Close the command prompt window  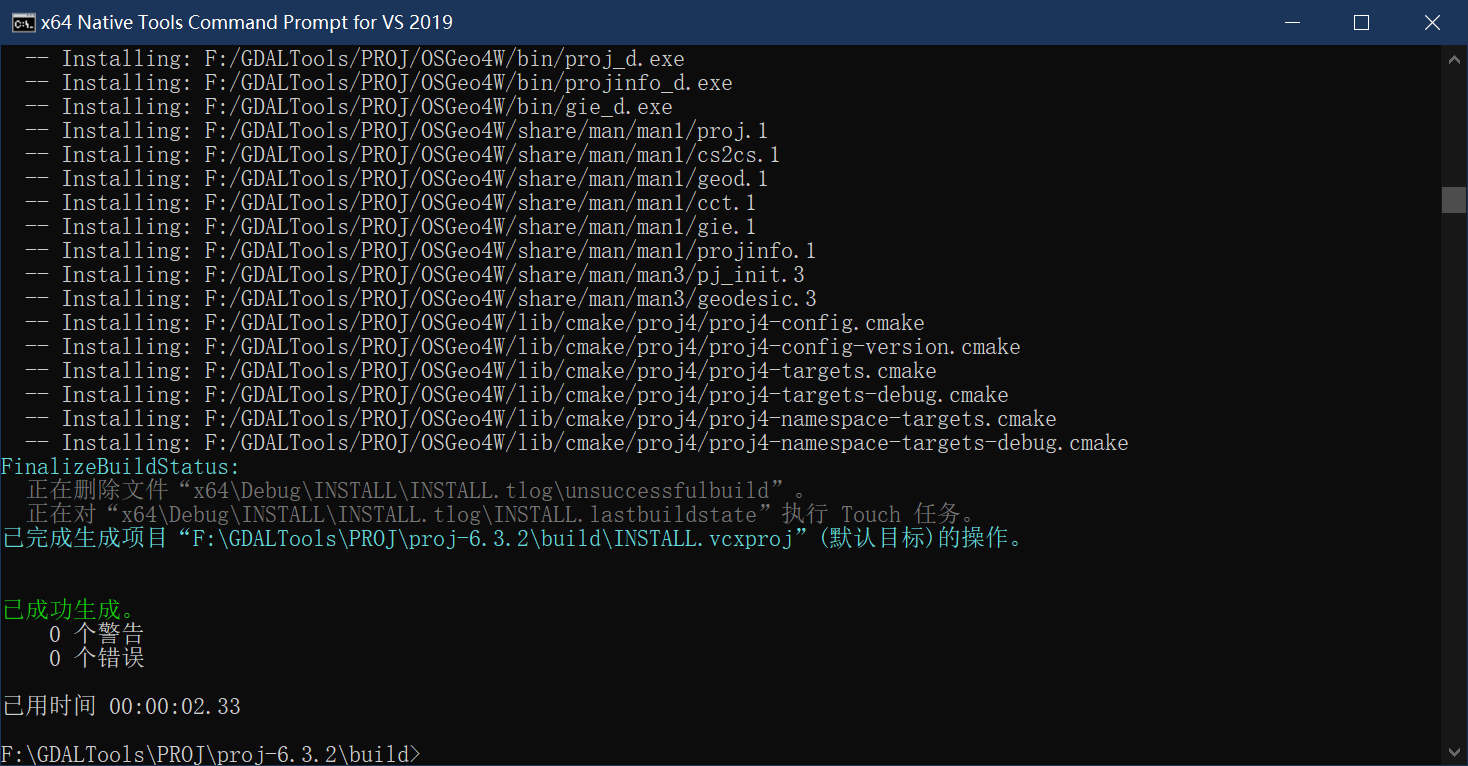(x=1432, y=22)
